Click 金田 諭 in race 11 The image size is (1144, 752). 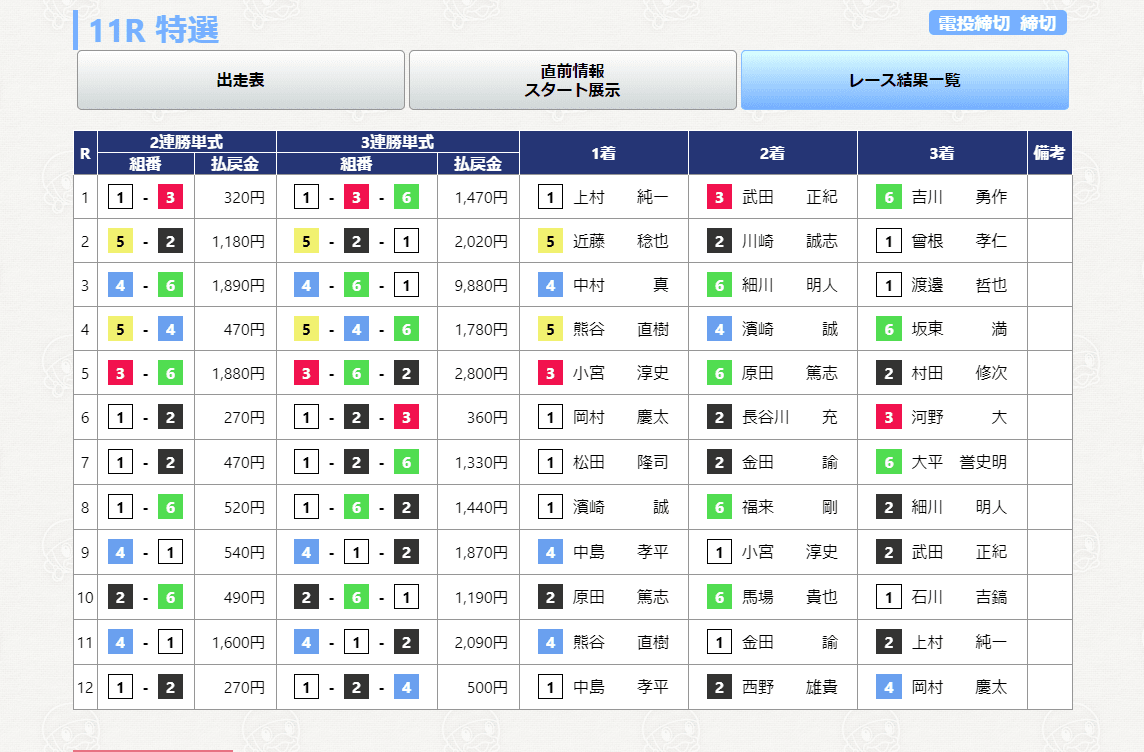(x=789, y=643)
